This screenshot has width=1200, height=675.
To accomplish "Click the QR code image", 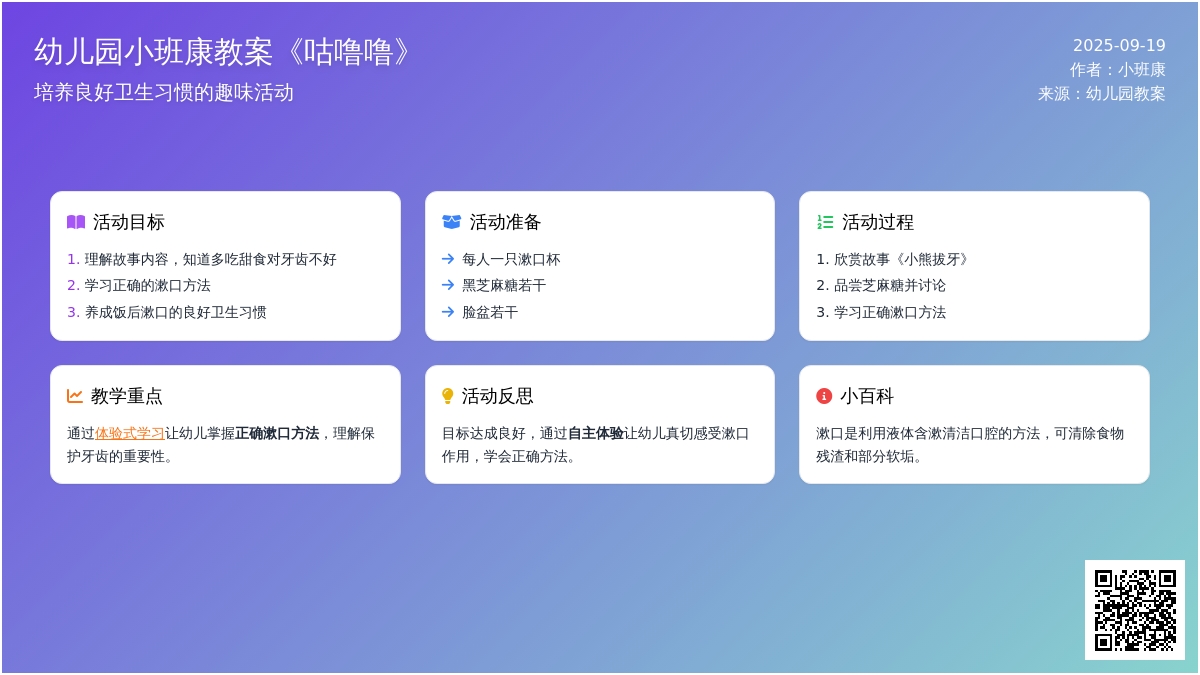I will (1134, 609).
